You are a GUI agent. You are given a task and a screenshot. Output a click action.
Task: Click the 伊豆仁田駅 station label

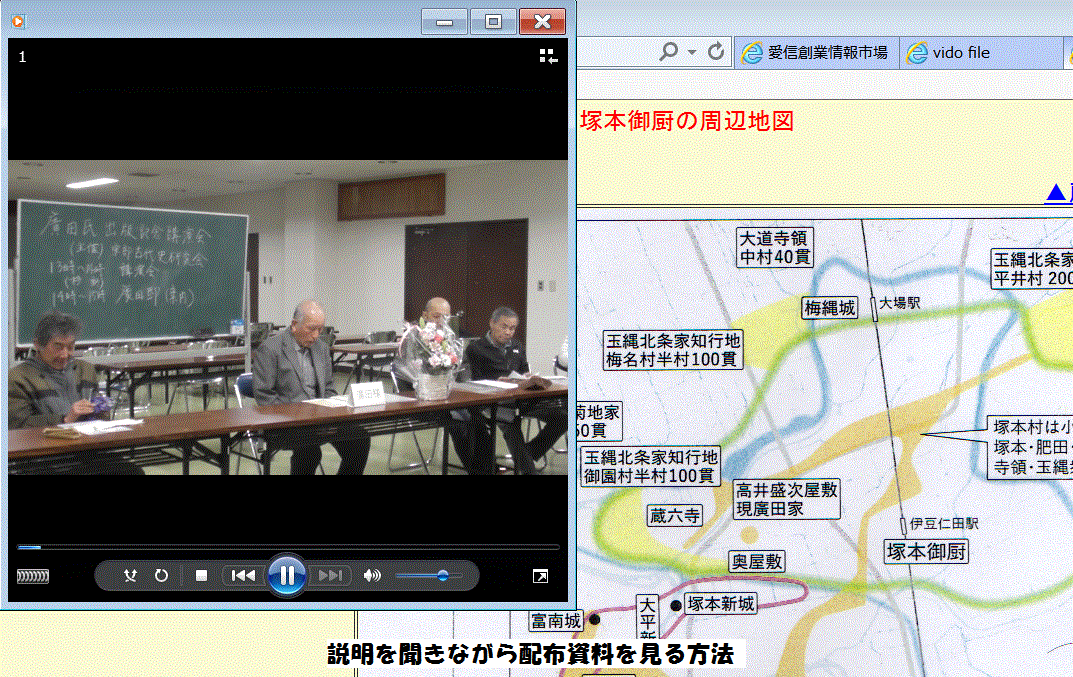coord(944,524)
